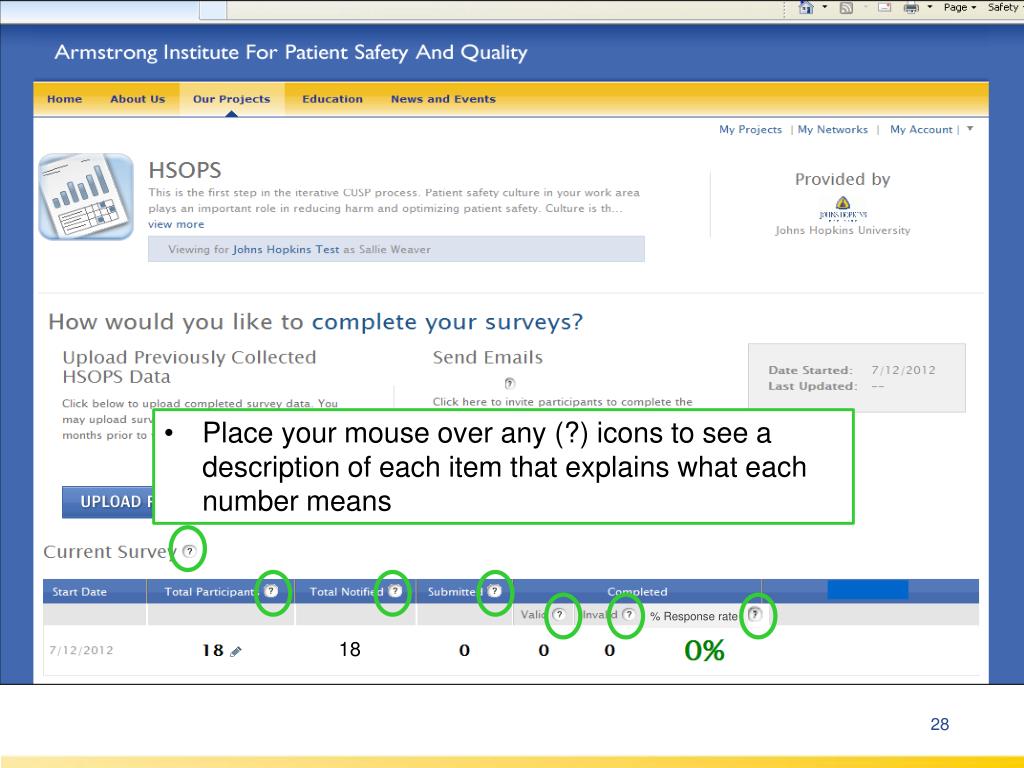1024x768 pixels.
Task: Open the Education navigation item
Action: pos(332,99)
